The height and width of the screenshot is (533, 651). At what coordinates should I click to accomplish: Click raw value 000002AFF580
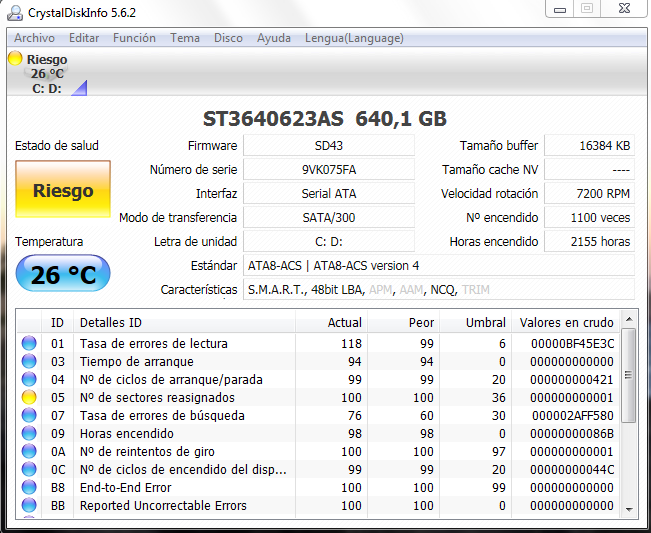pos(573,415)
